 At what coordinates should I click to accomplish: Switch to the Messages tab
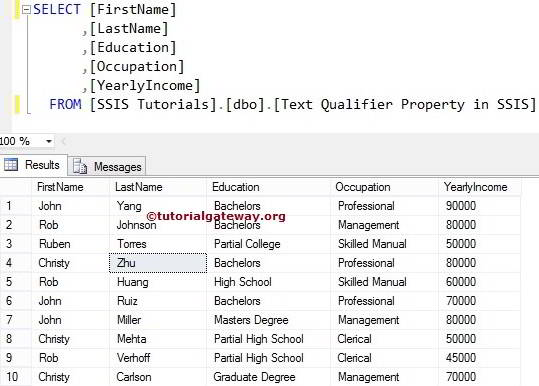click(107, 167)
